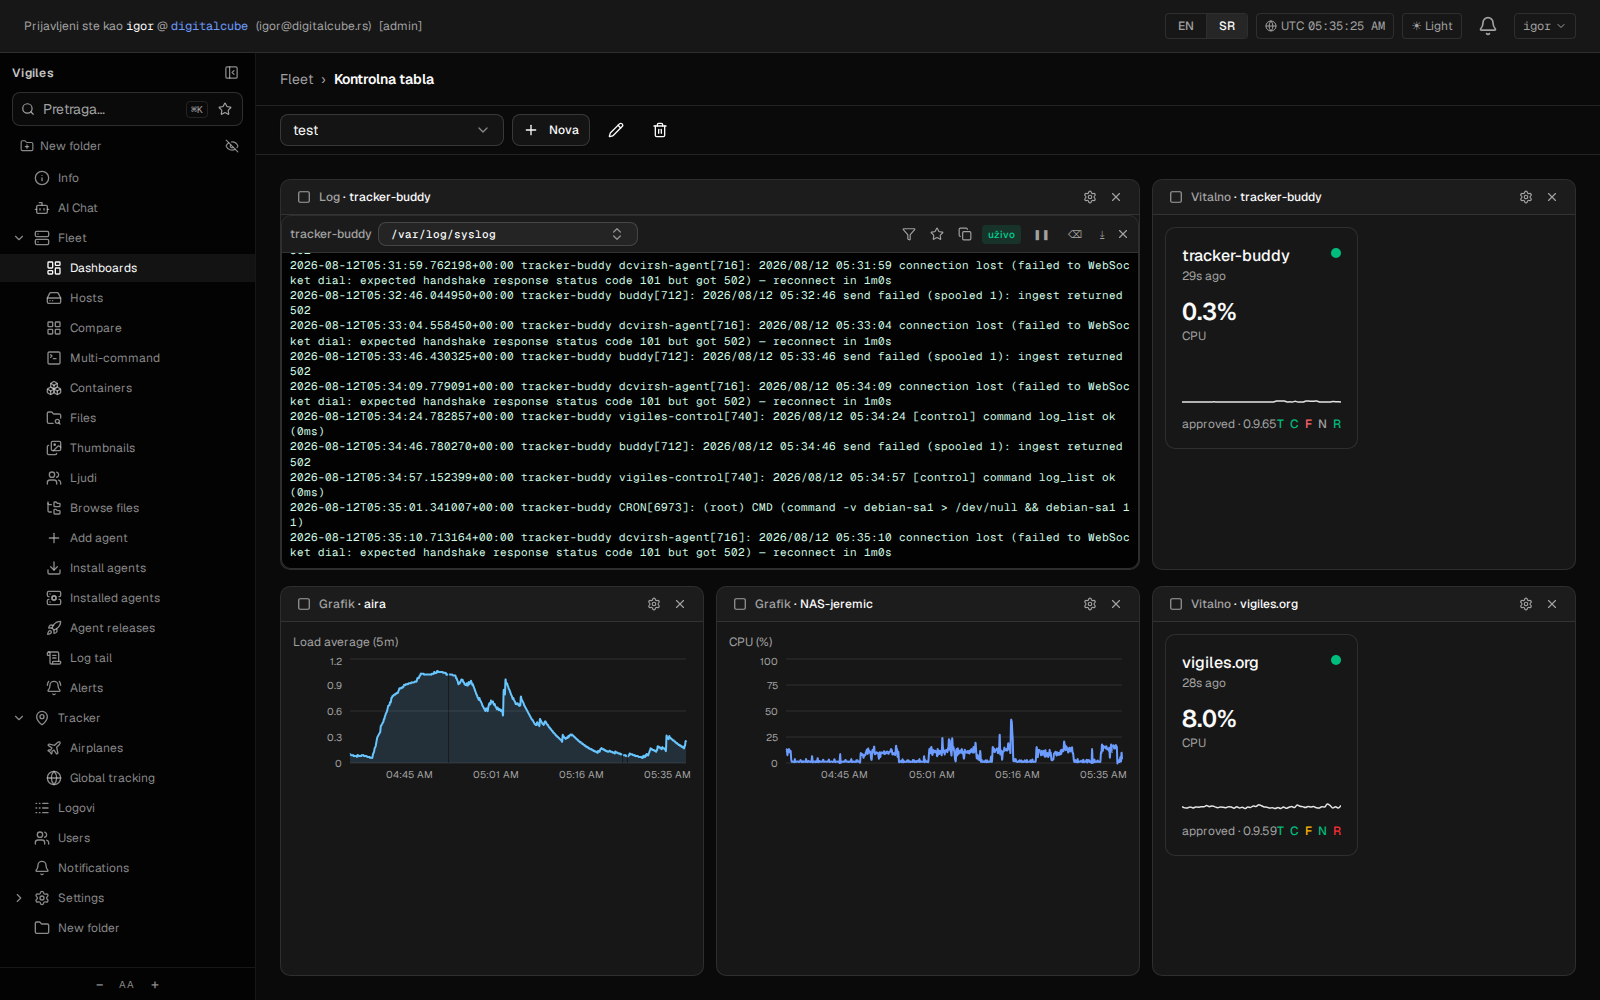This screenshot has width=1600, height=1000.
Task: Open the digitalcube organization link
Action: pos(209,26)
